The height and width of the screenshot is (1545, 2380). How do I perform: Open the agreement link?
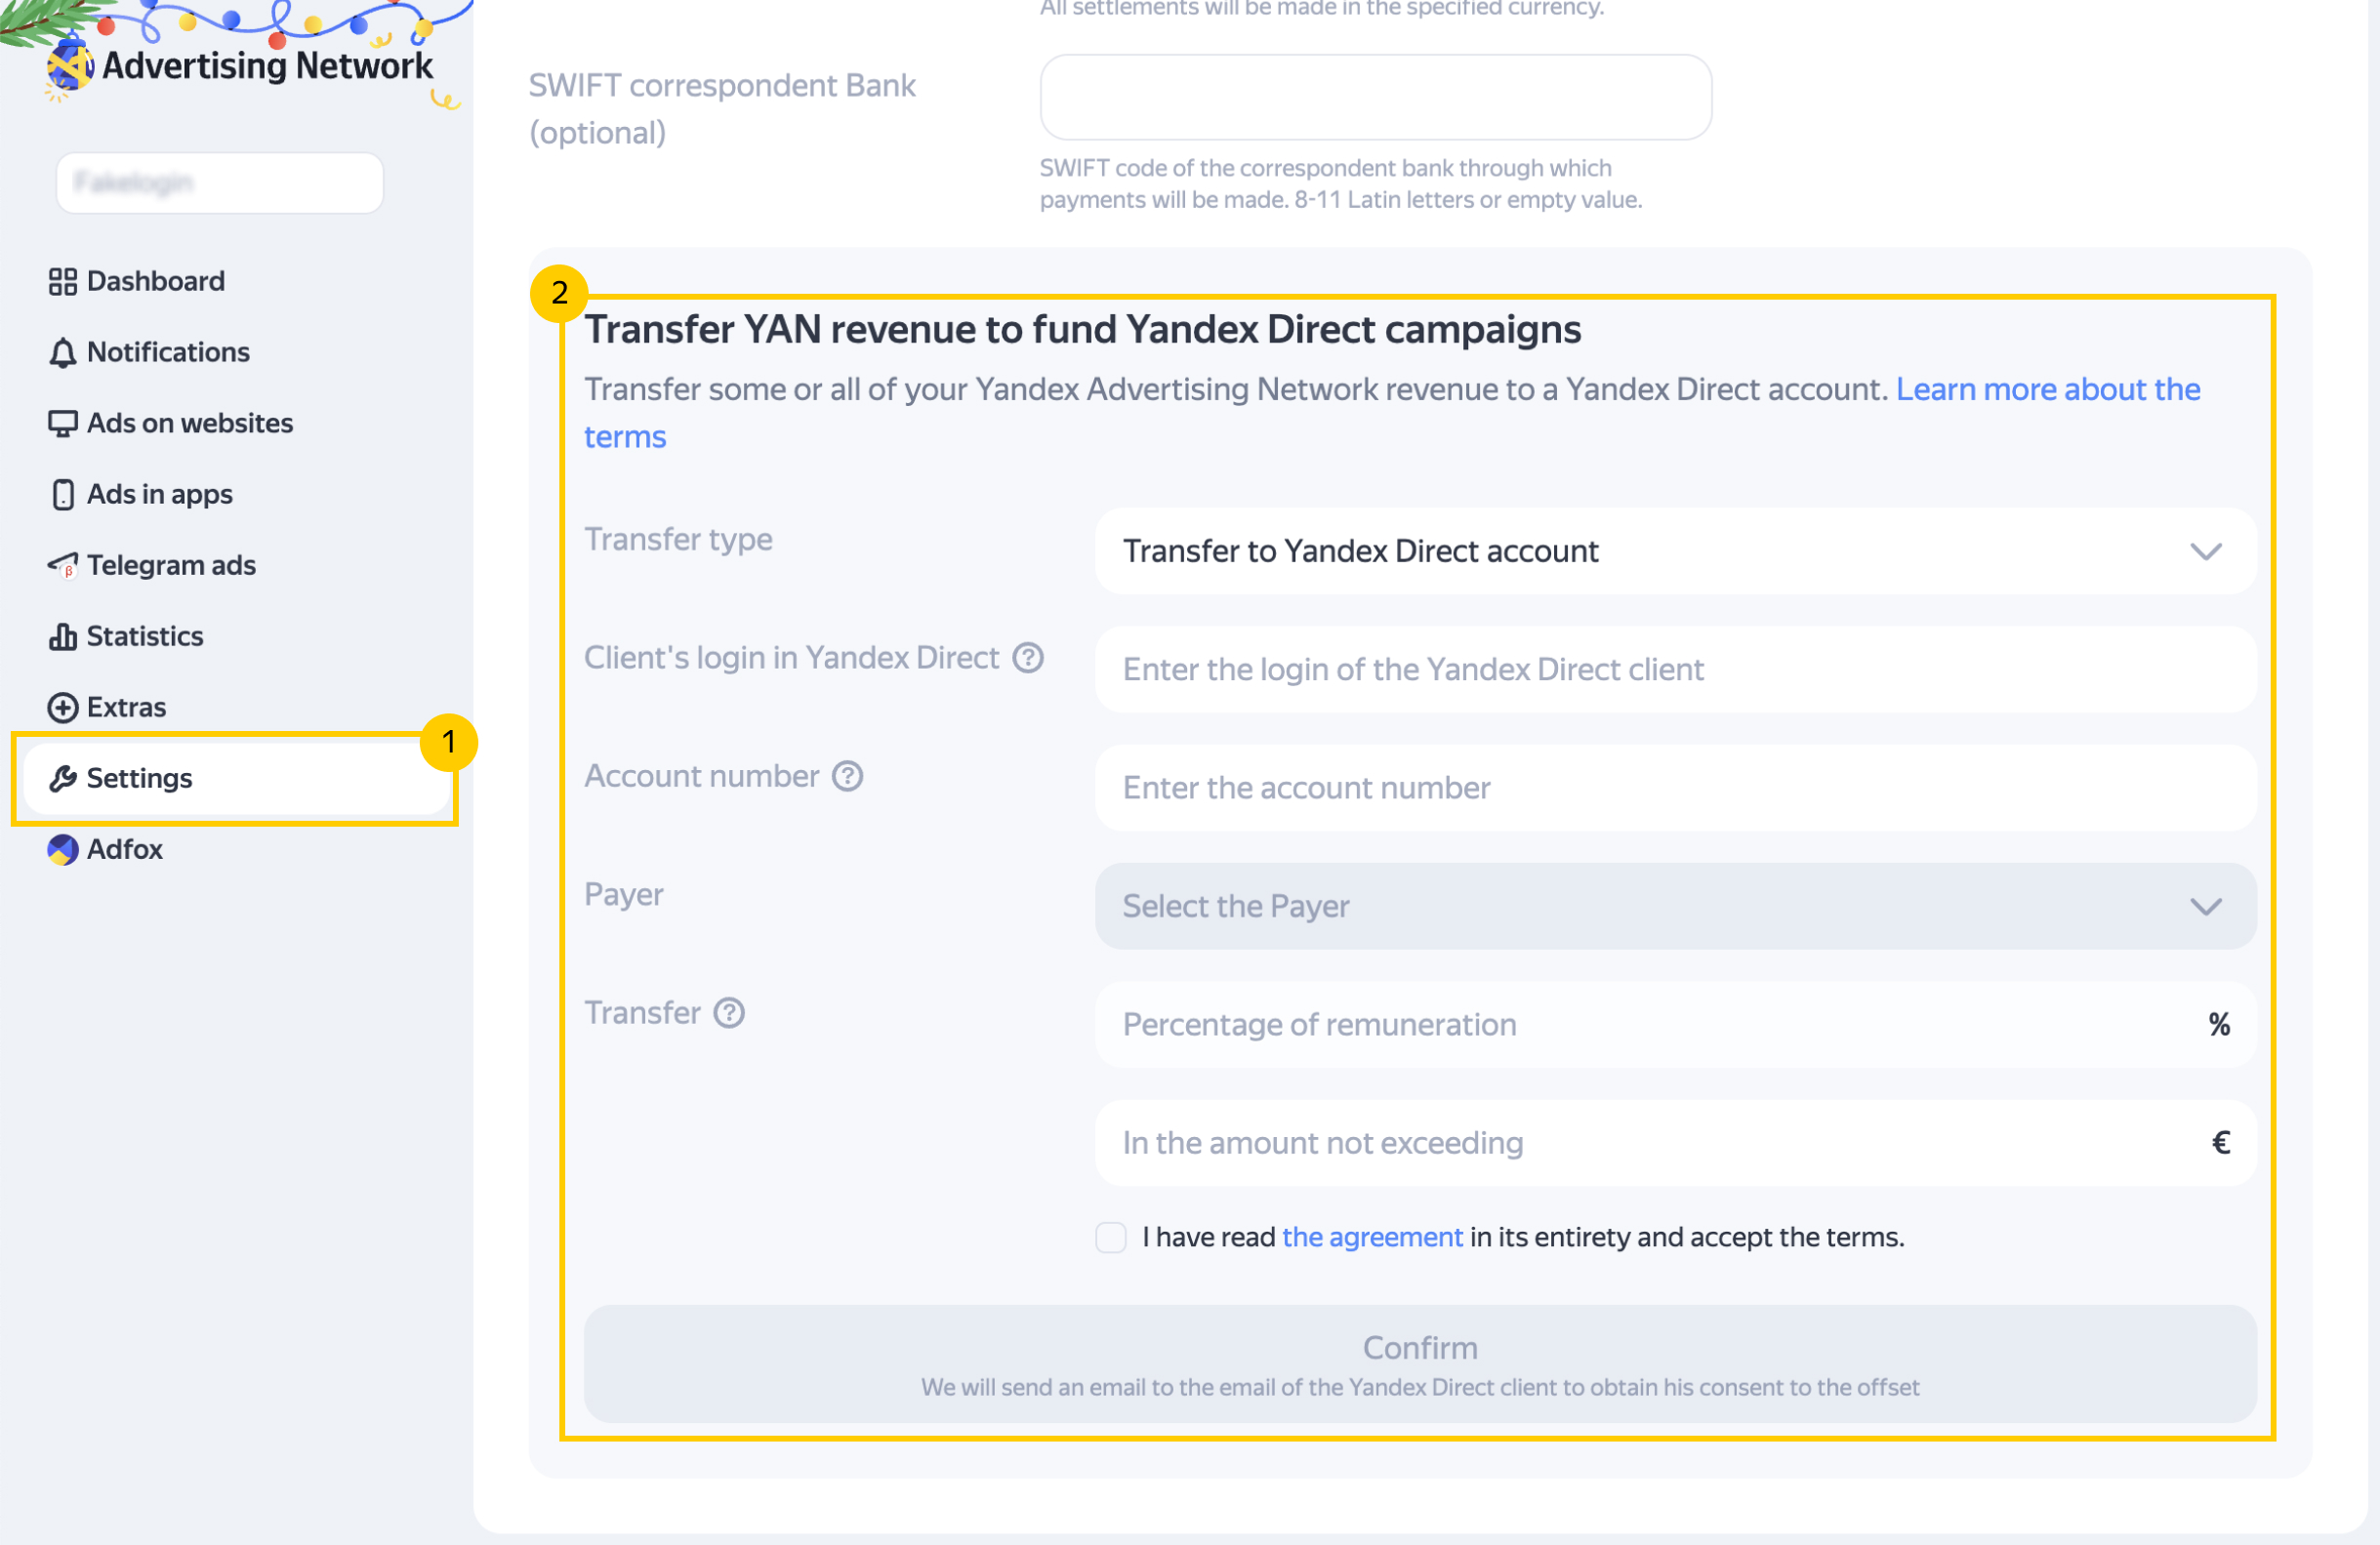1372,1238
